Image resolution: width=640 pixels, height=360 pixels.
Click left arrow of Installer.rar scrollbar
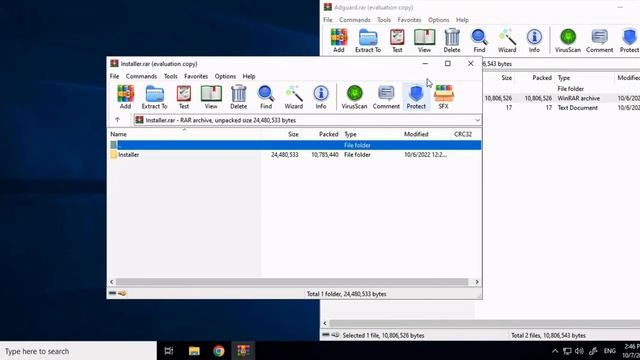click(x=112, y=282)
